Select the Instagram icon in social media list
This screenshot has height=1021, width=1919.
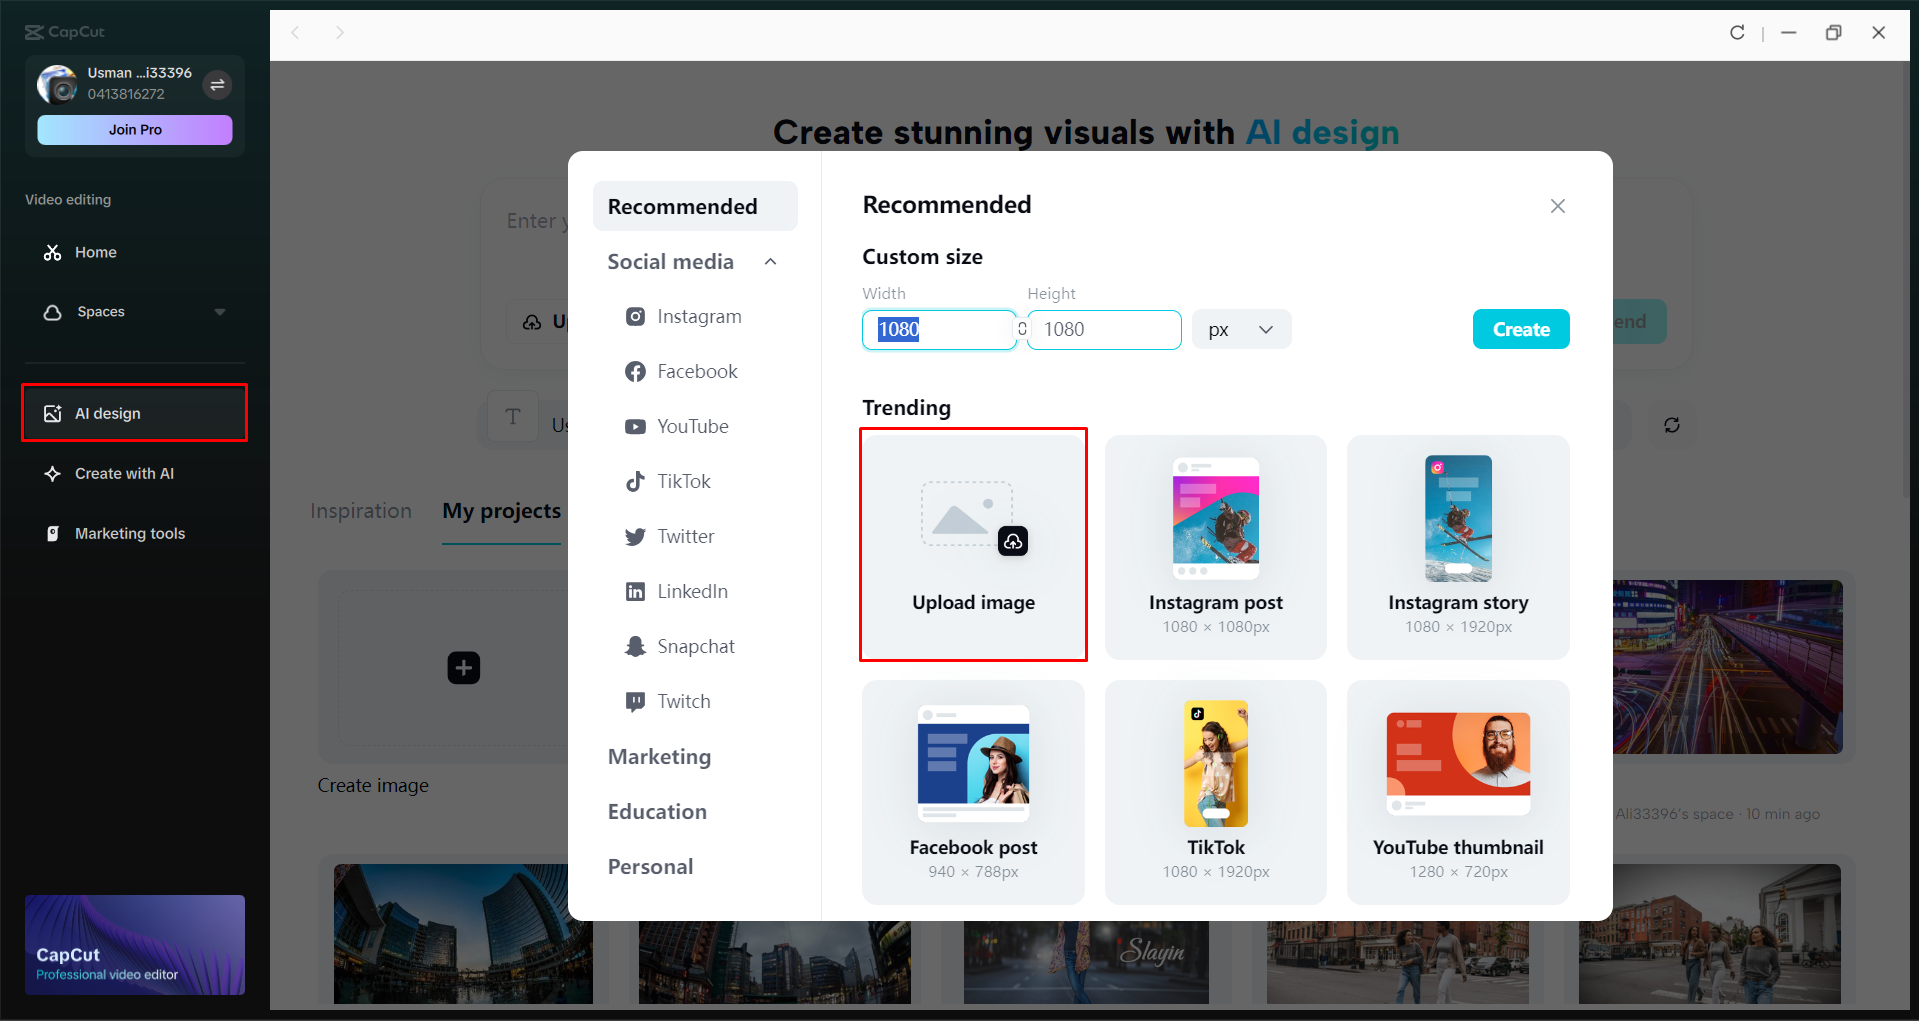coord(636,316)
